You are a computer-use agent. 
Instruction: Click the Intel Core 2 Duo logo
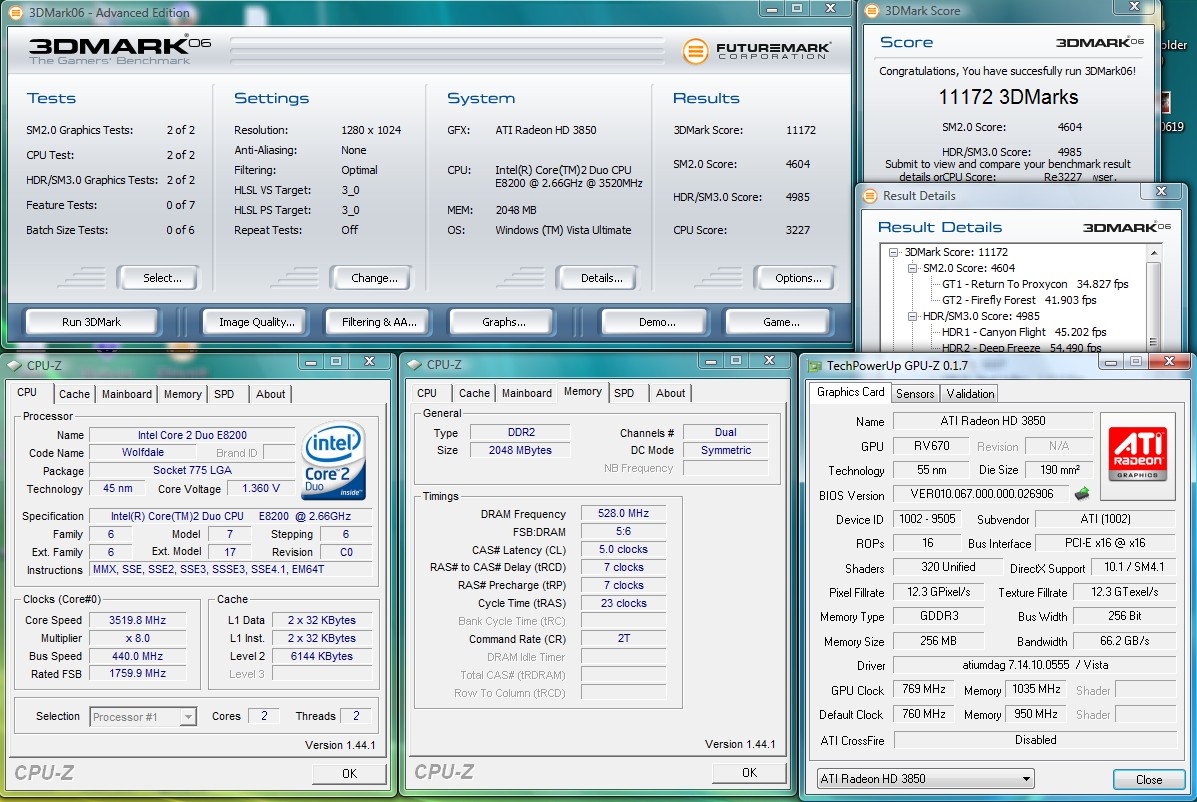tap(333, 461)
